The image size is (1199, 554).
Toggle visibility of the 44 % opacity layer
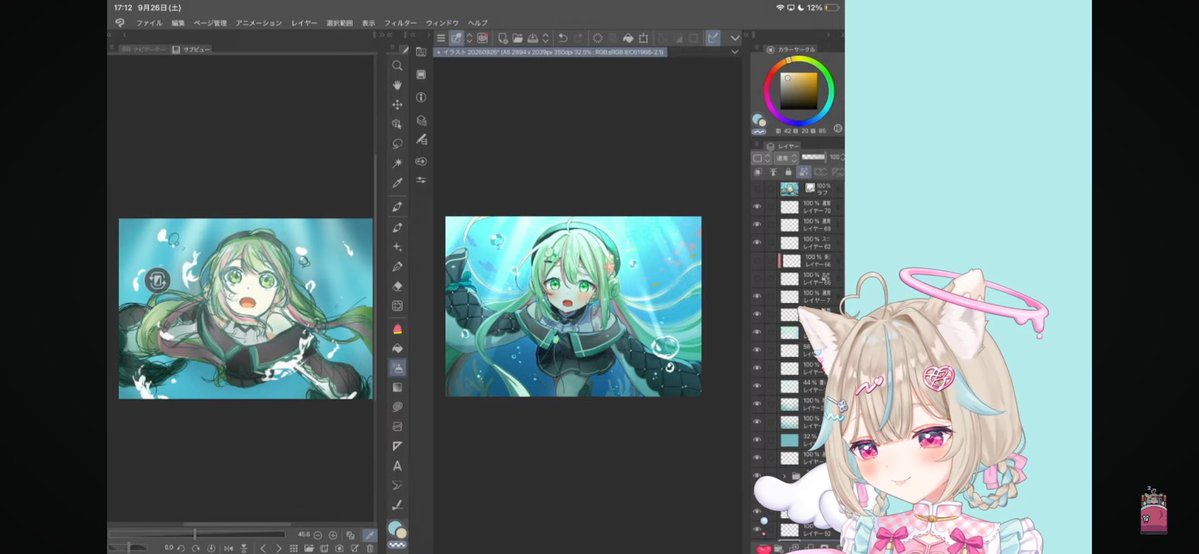click(757, 386)
